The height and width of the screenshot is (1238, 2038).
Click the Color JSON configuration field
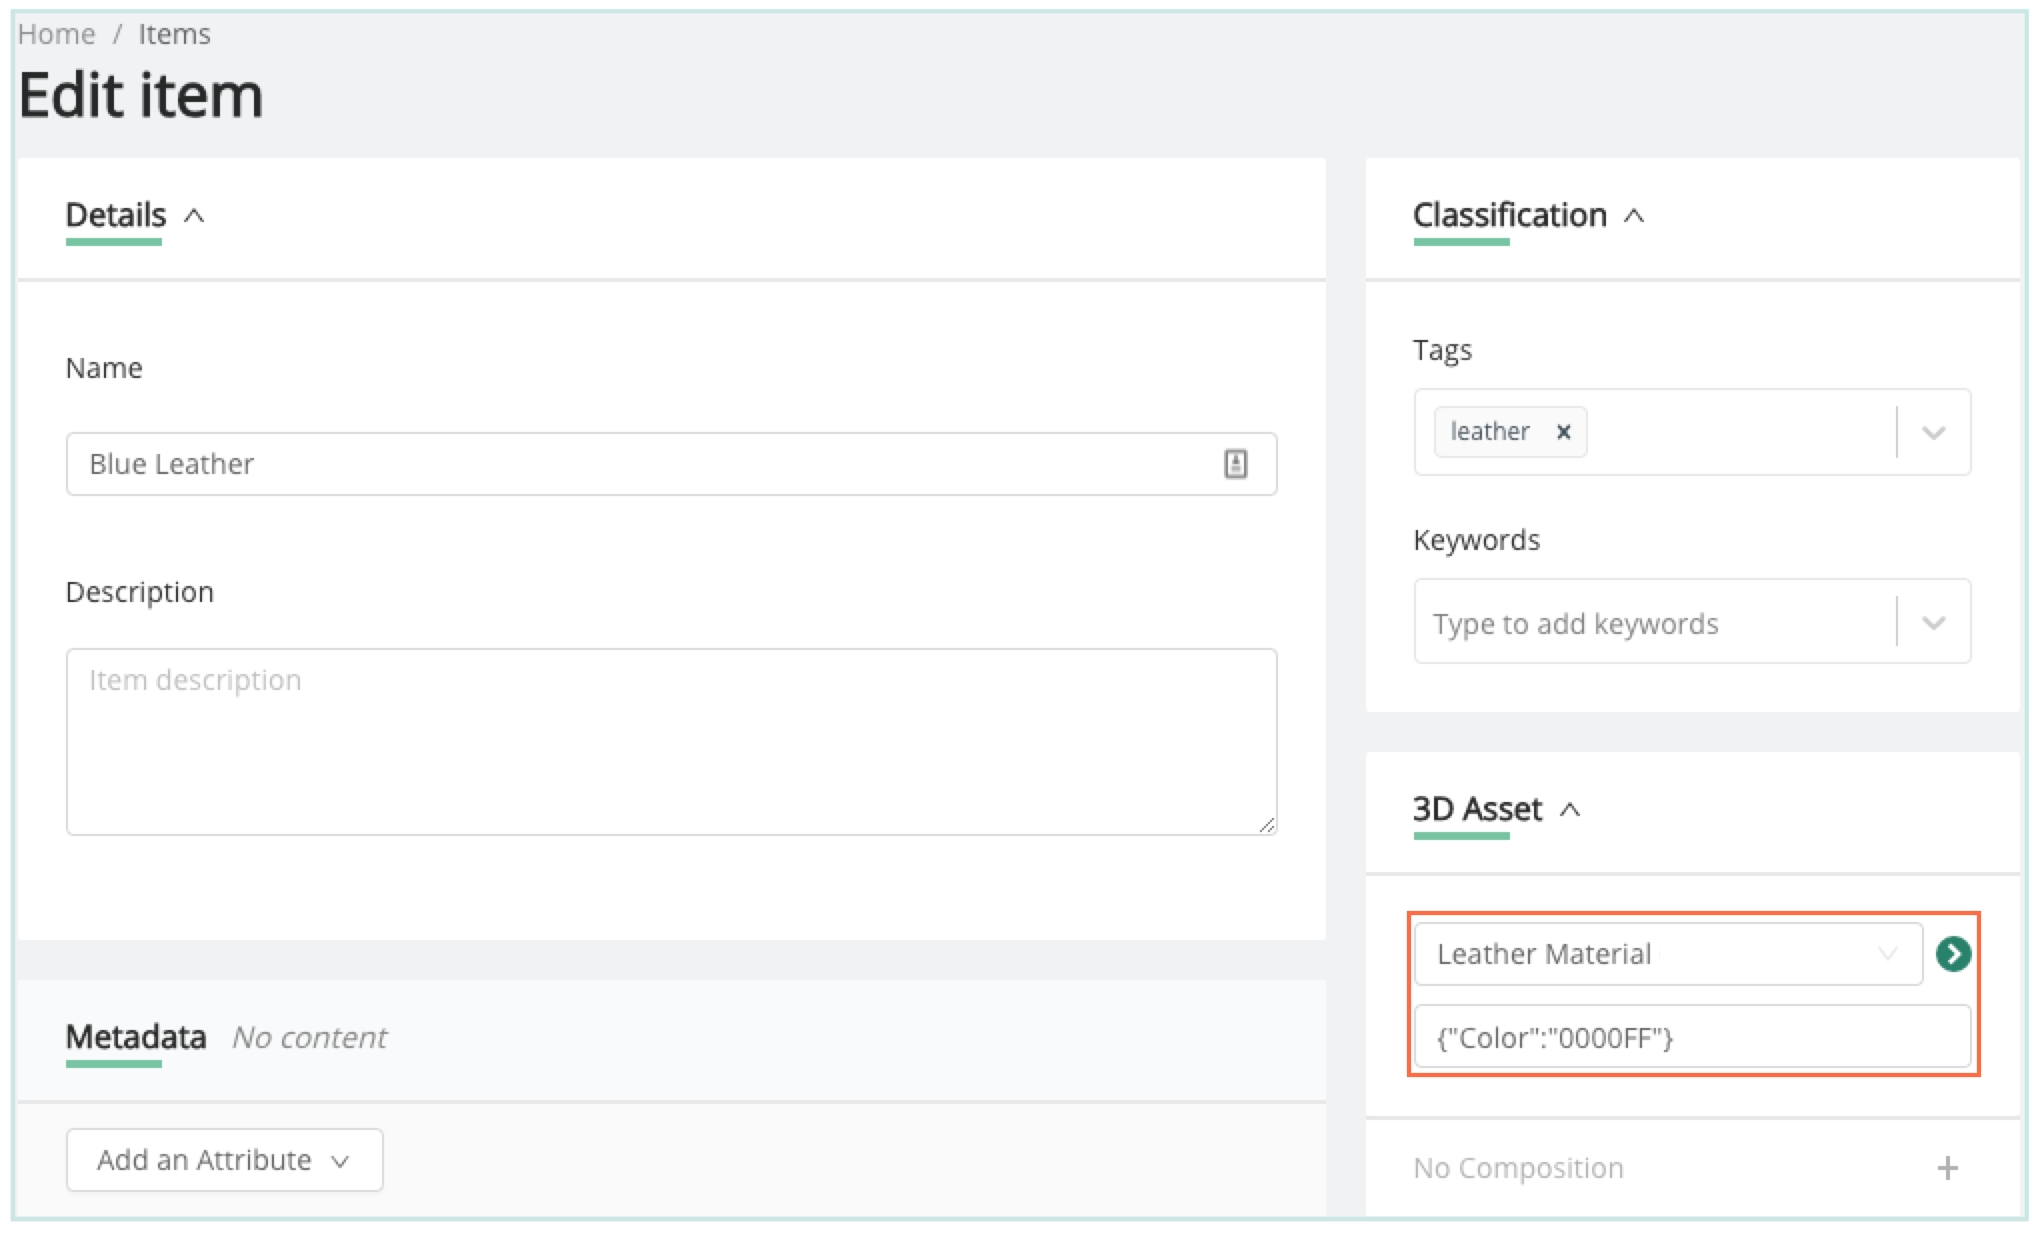pyautogui.click(x=1690, y=1038)
